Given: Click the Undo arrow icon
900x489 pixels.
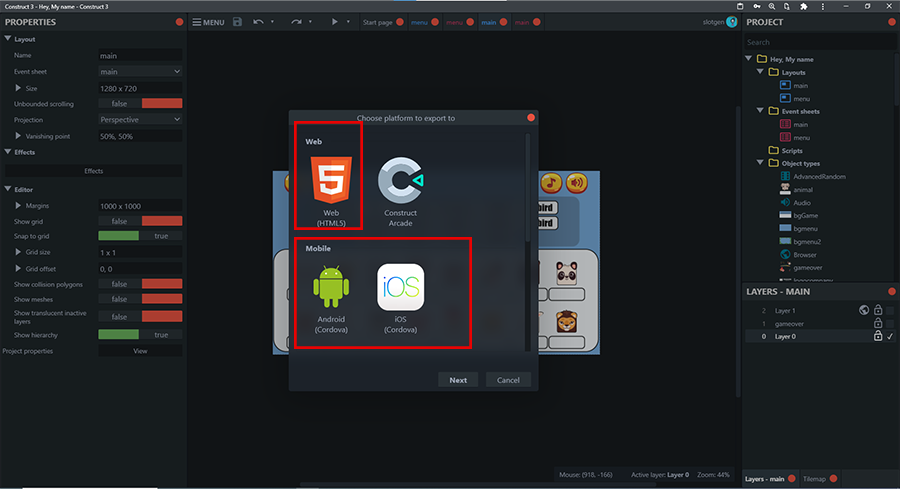Looking at the screenshot, I should [x=258, y=22].
